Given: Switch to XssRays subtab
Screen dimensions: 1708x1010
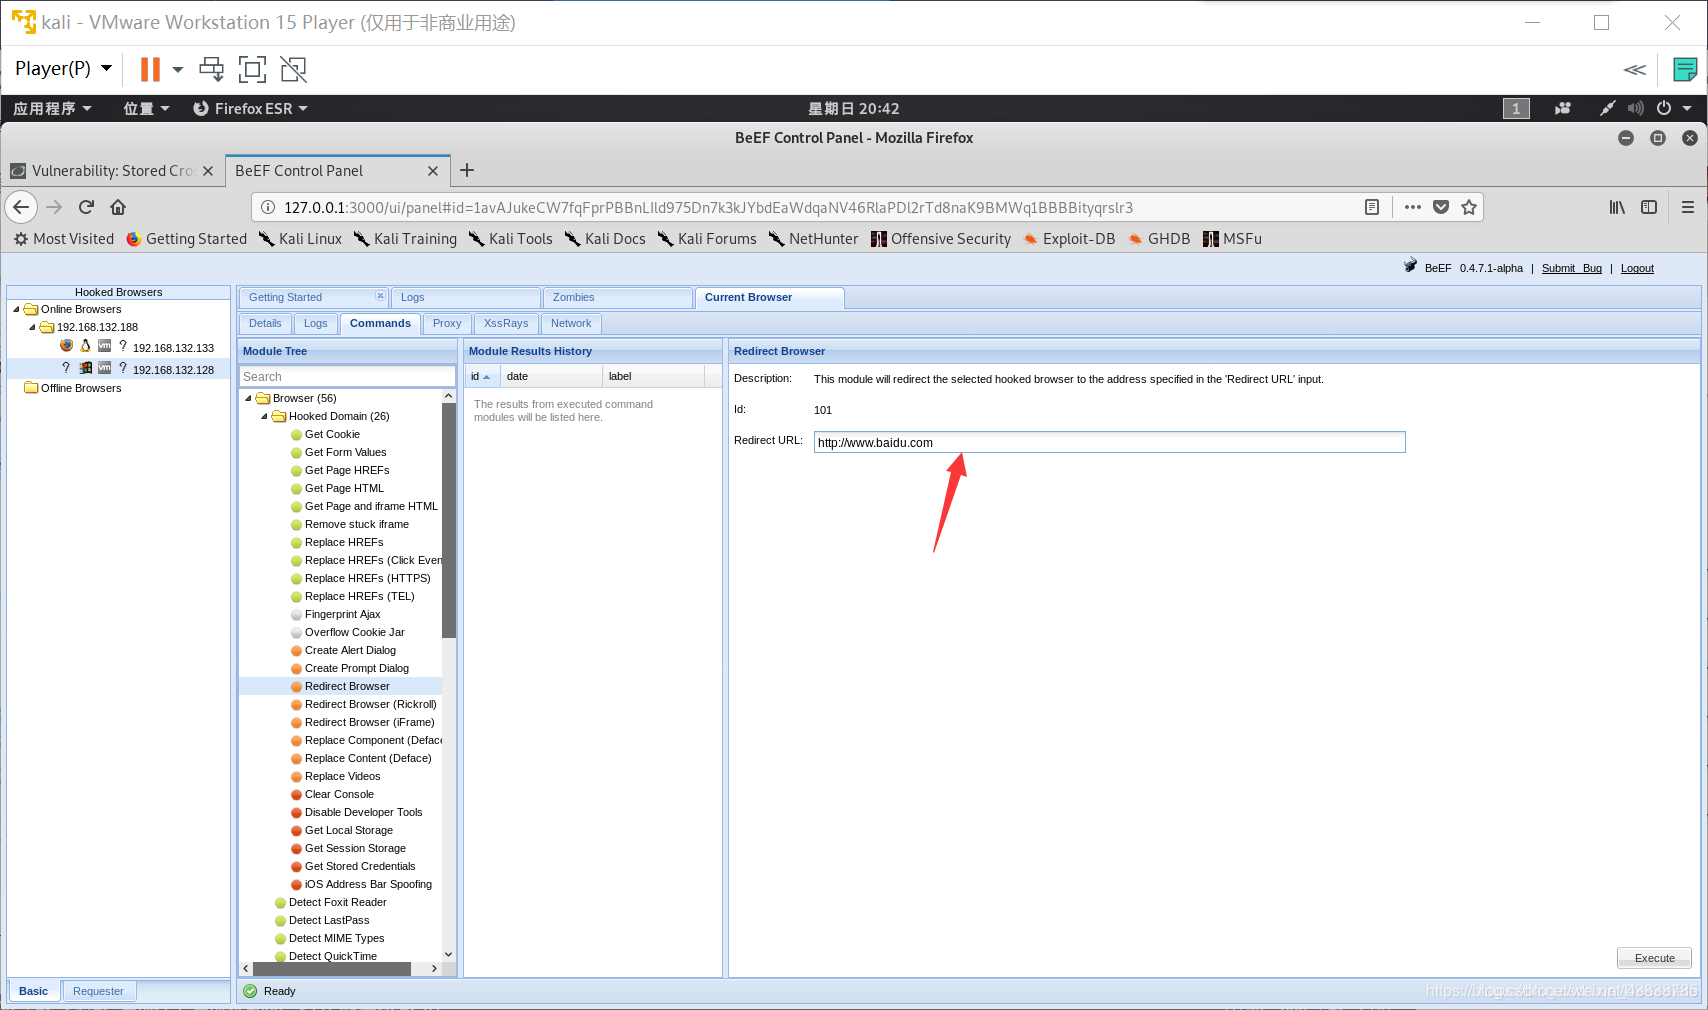Looking at the screenshot, I should (x=506, y=323).
